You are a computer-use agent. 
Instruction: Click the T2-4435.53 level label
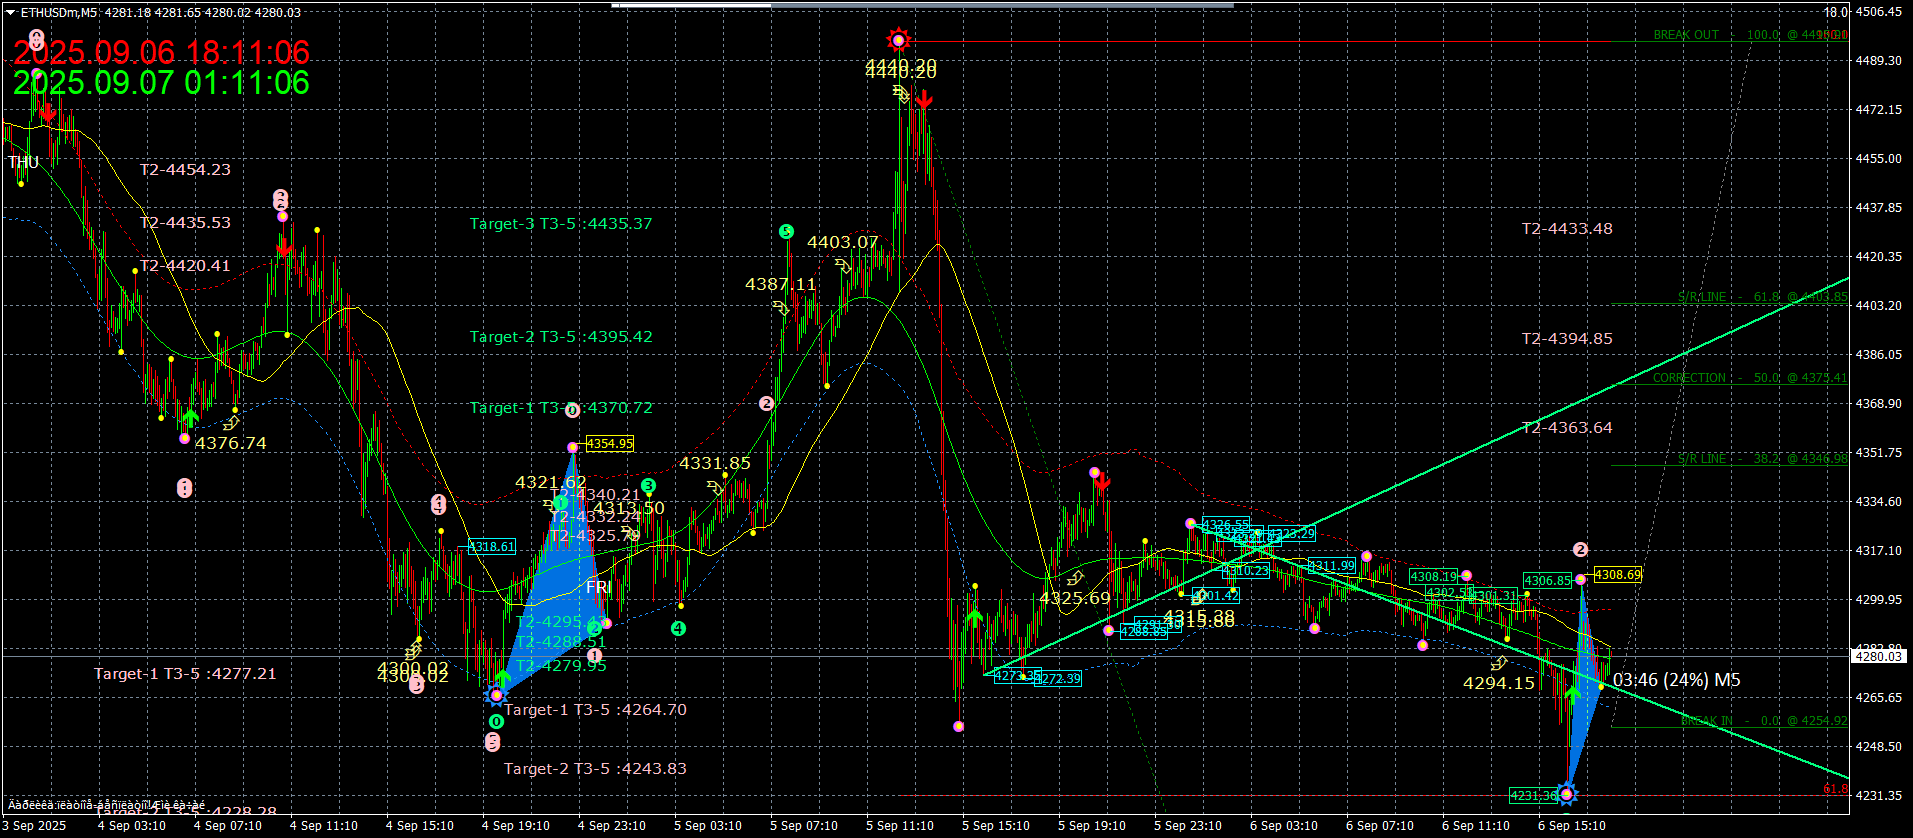185,223
